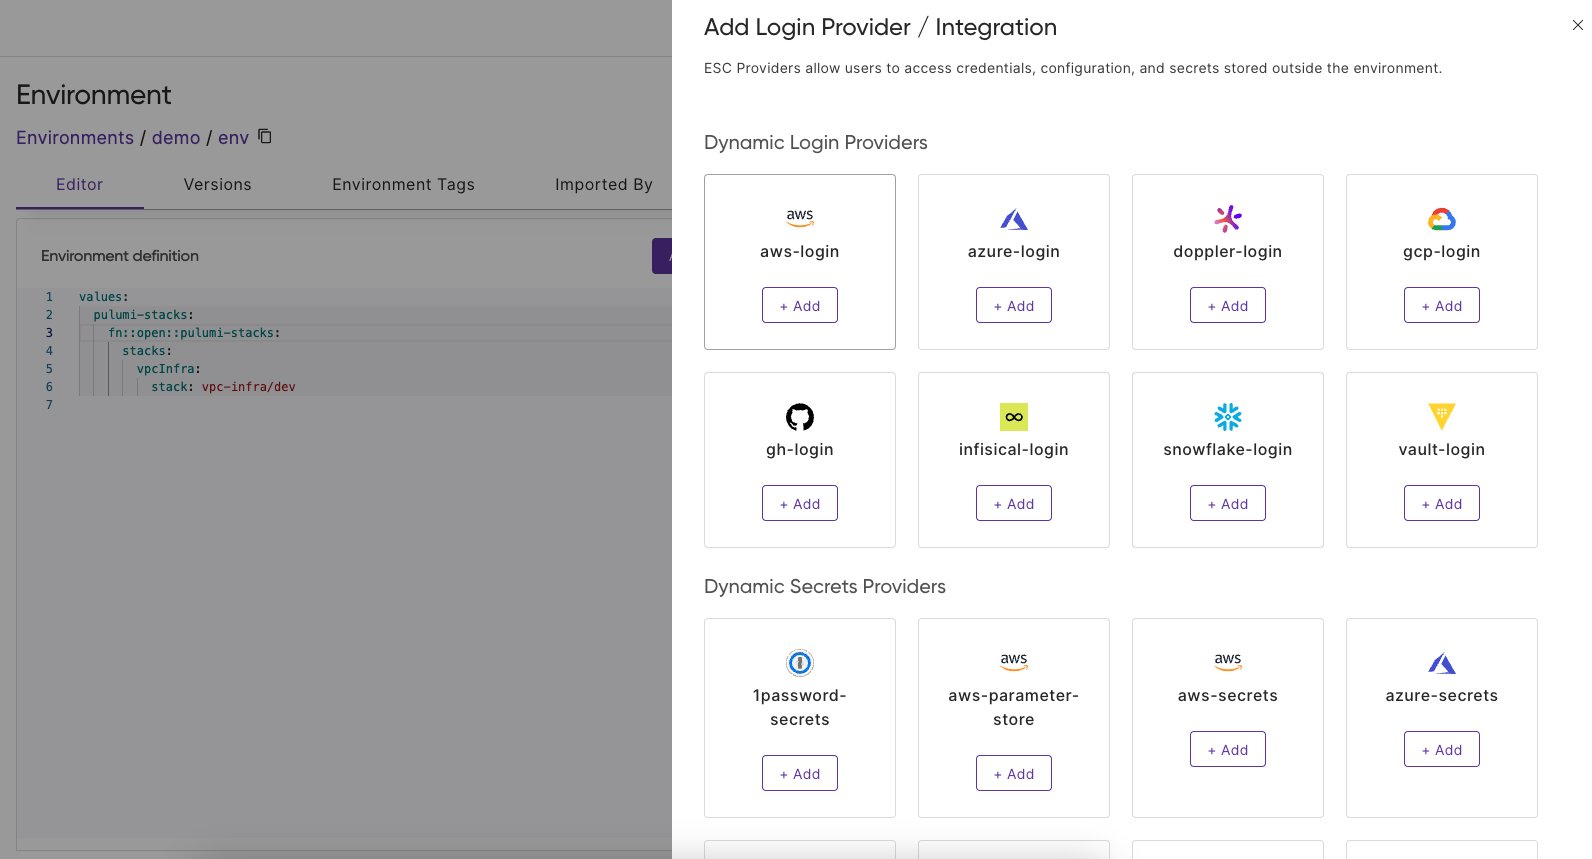Add the gh-login provider
The image size is (1592, 859).
(800, 503)
